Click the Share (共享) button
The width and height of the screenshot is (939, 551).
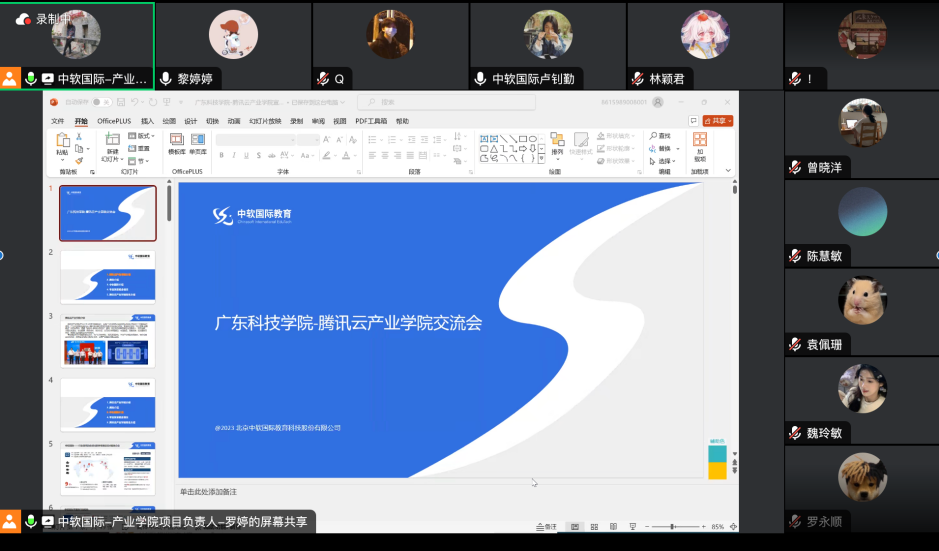pyautogui.click(x=718, y=121)
